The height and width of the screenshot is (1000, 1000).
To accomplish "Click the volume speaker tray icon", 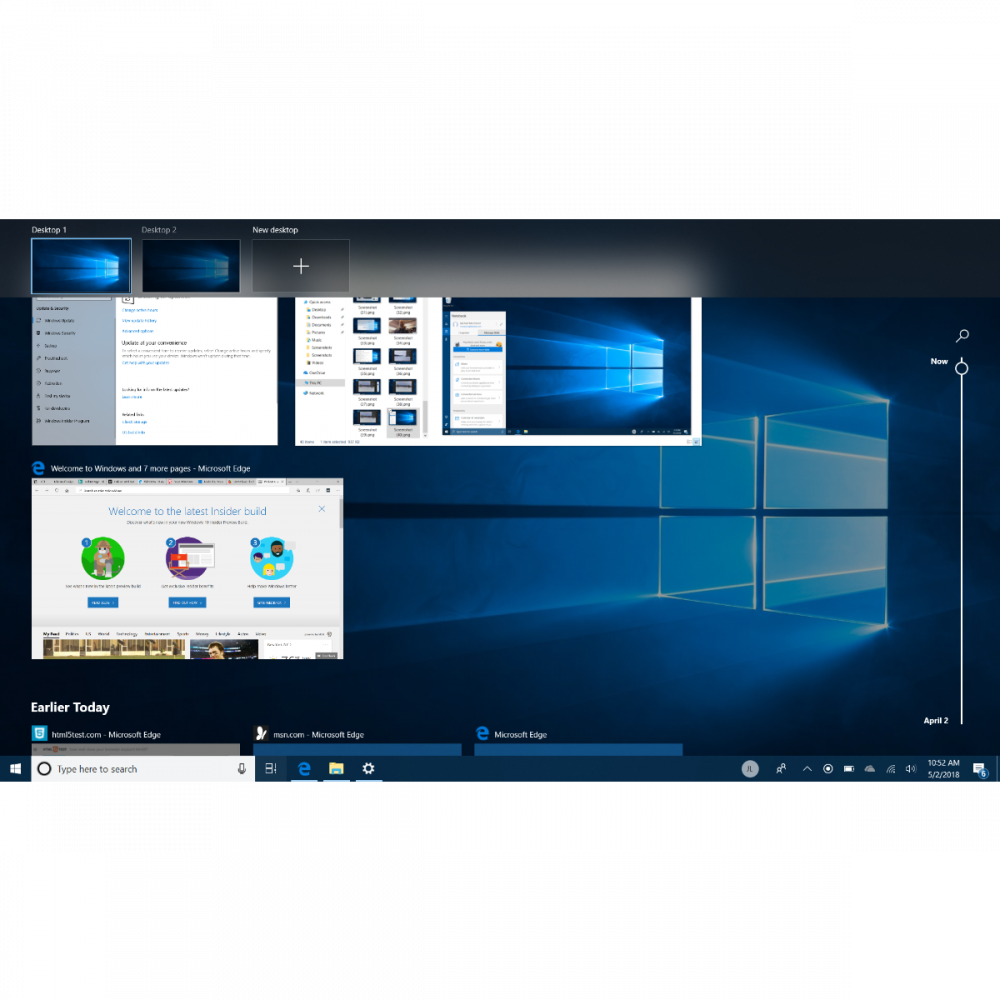I will point(910,769).
